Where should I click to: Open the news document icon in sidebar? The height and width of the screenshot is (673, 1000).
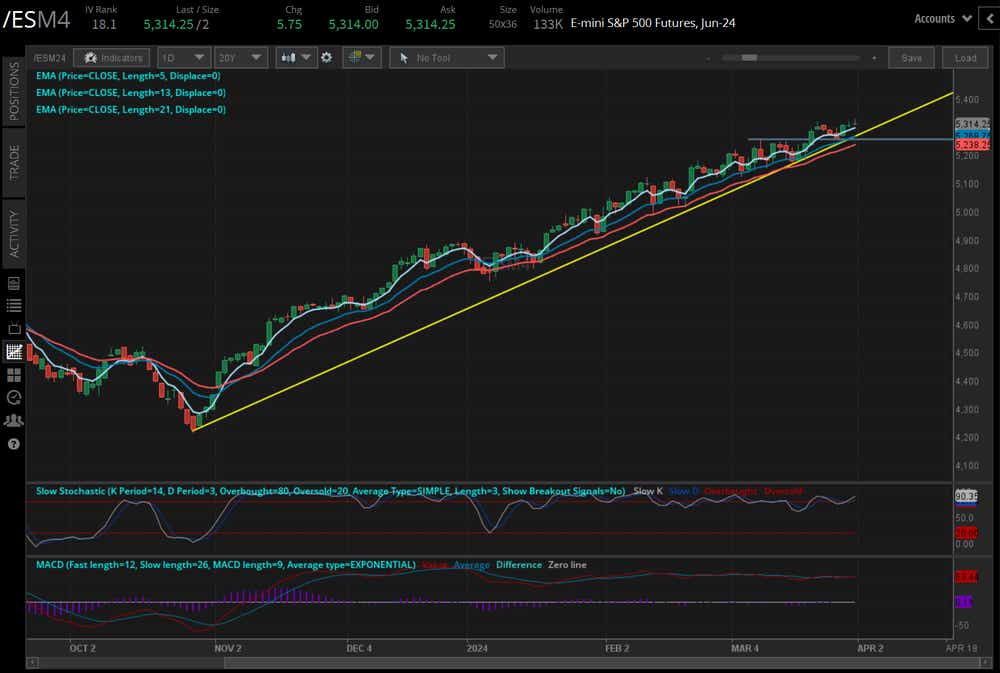[14, 283]
